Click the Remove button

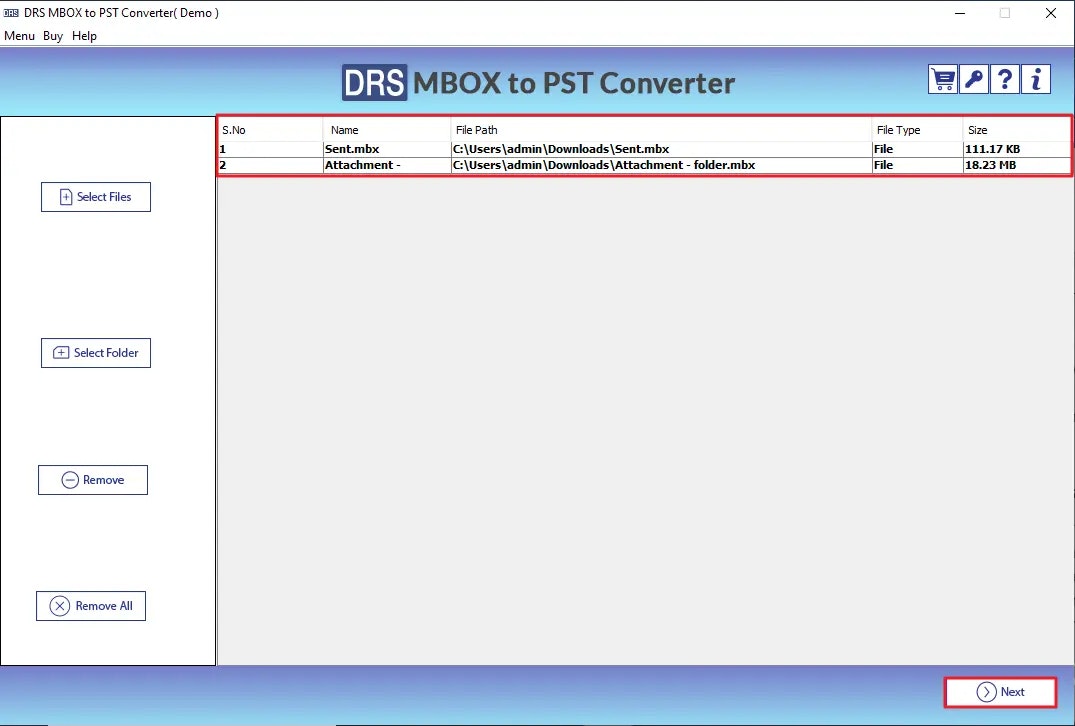[x=93, y=480]
